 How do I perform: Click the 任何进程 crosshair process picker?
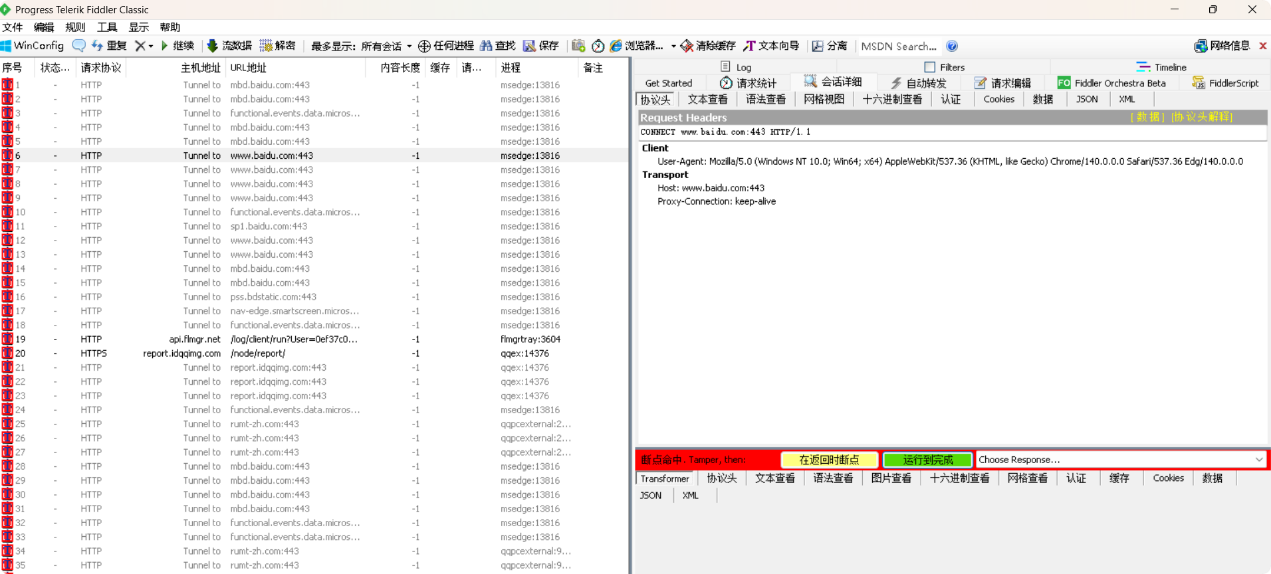coord(445,46)
